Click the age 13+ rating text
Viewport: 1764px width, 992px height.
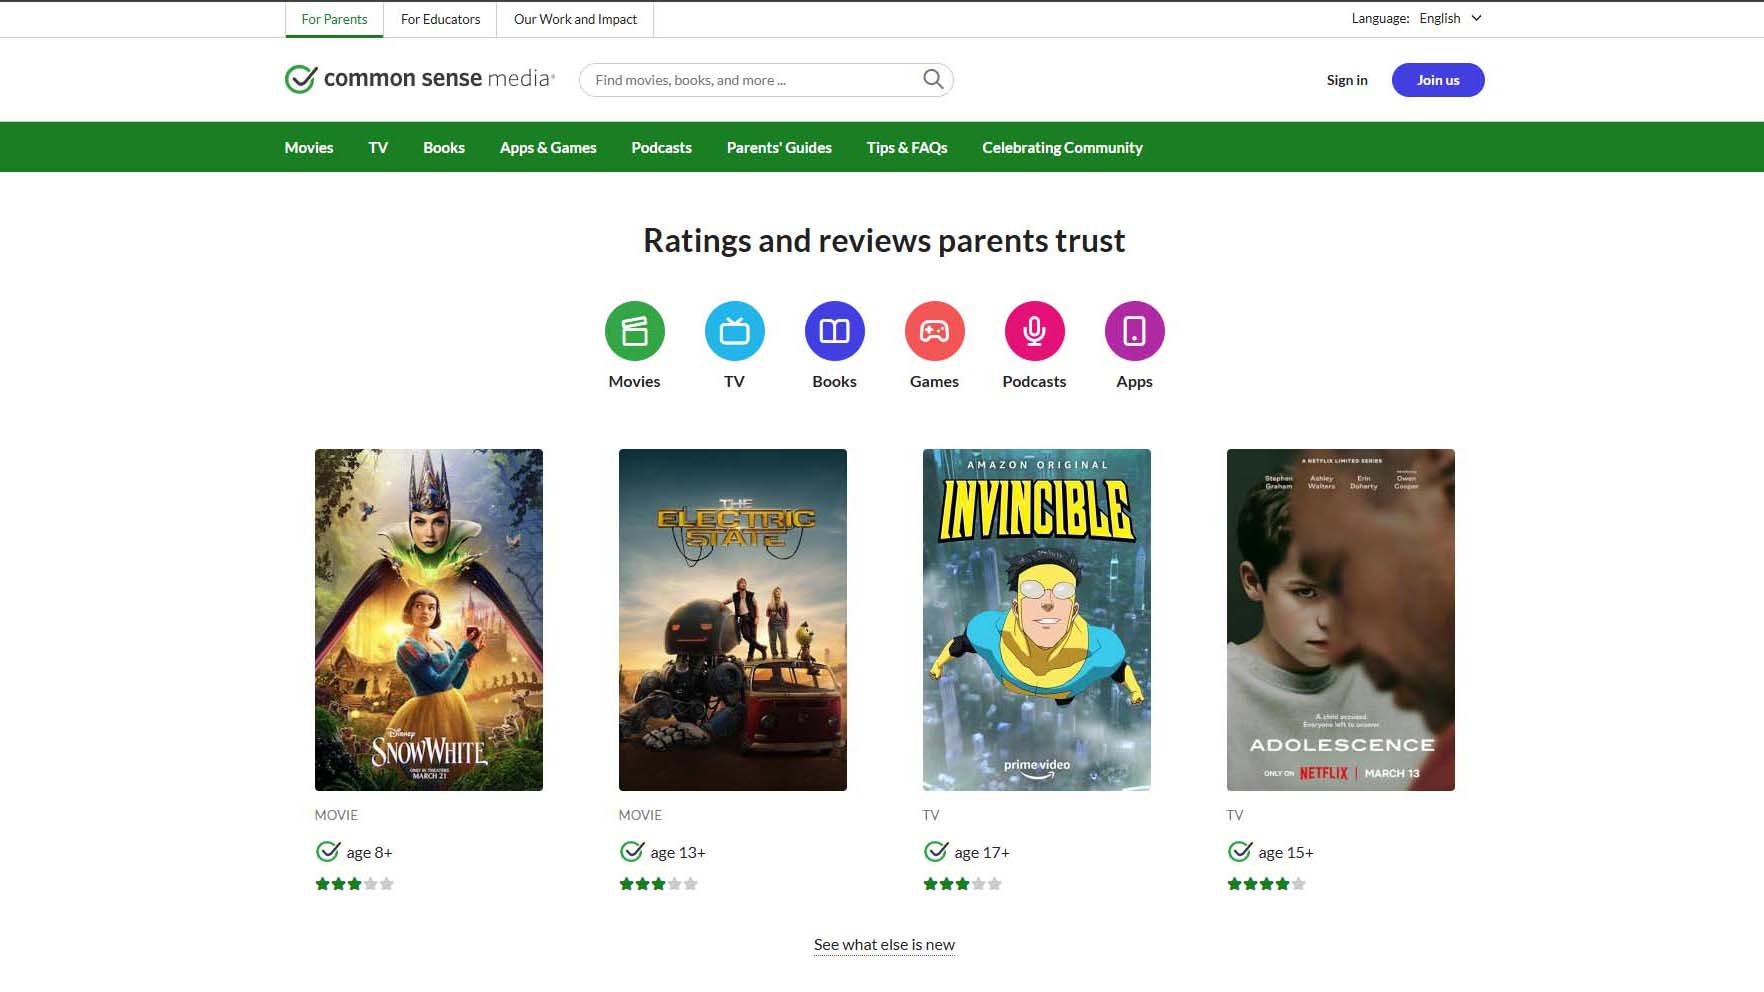coord(678,853)
